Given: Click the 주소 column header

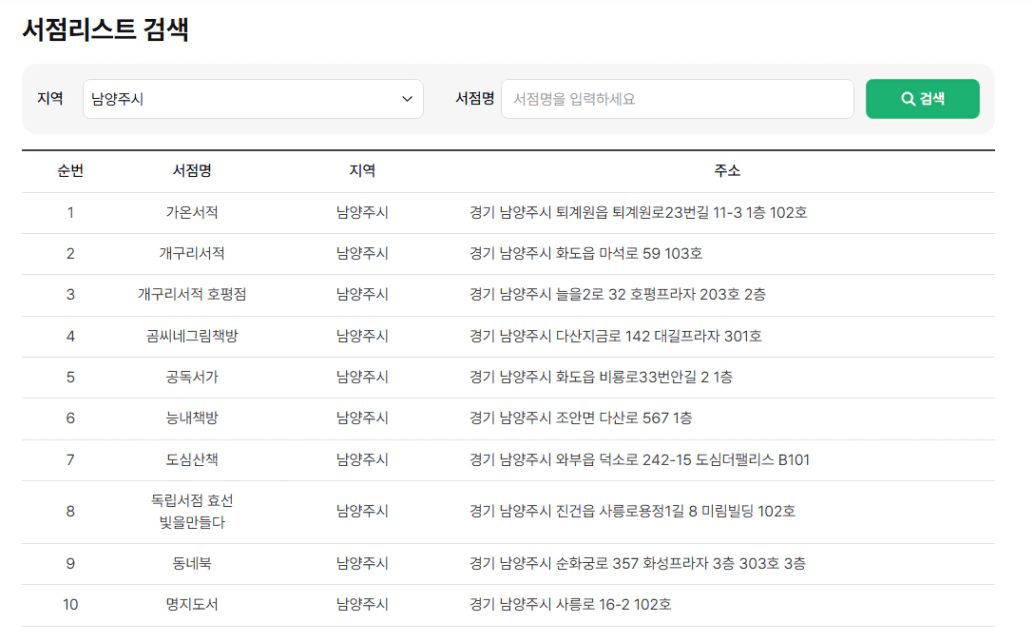Looking at the screenshot, I should click(x=727, y=171).
